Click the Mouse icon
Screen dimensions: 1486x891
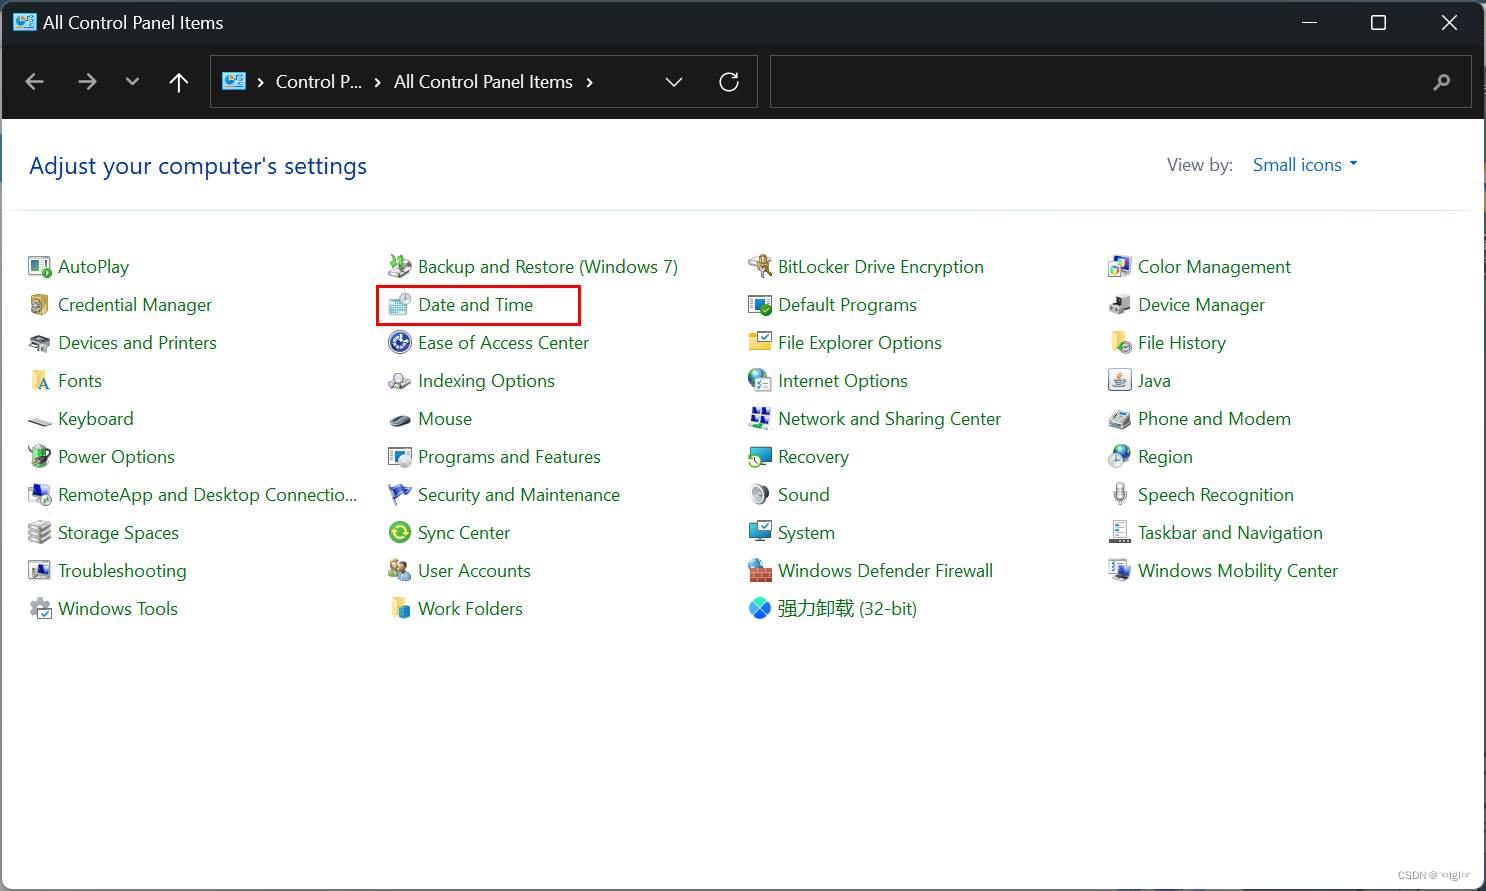[x=400, y=419]
